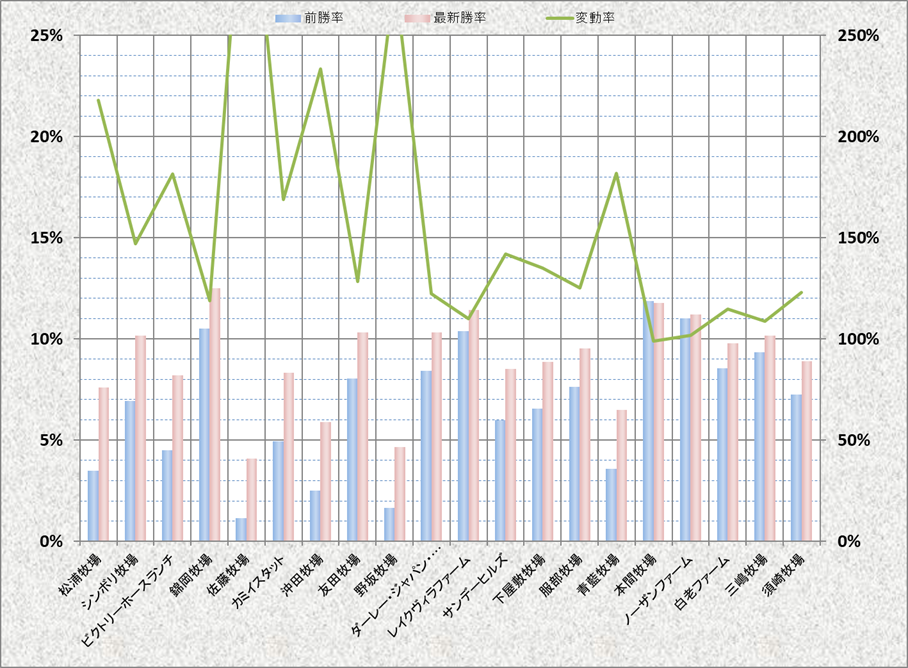Select the blue bar for 錦岡牧場
Viewport: 908px width, 668px height.
[x=204, y=435]
